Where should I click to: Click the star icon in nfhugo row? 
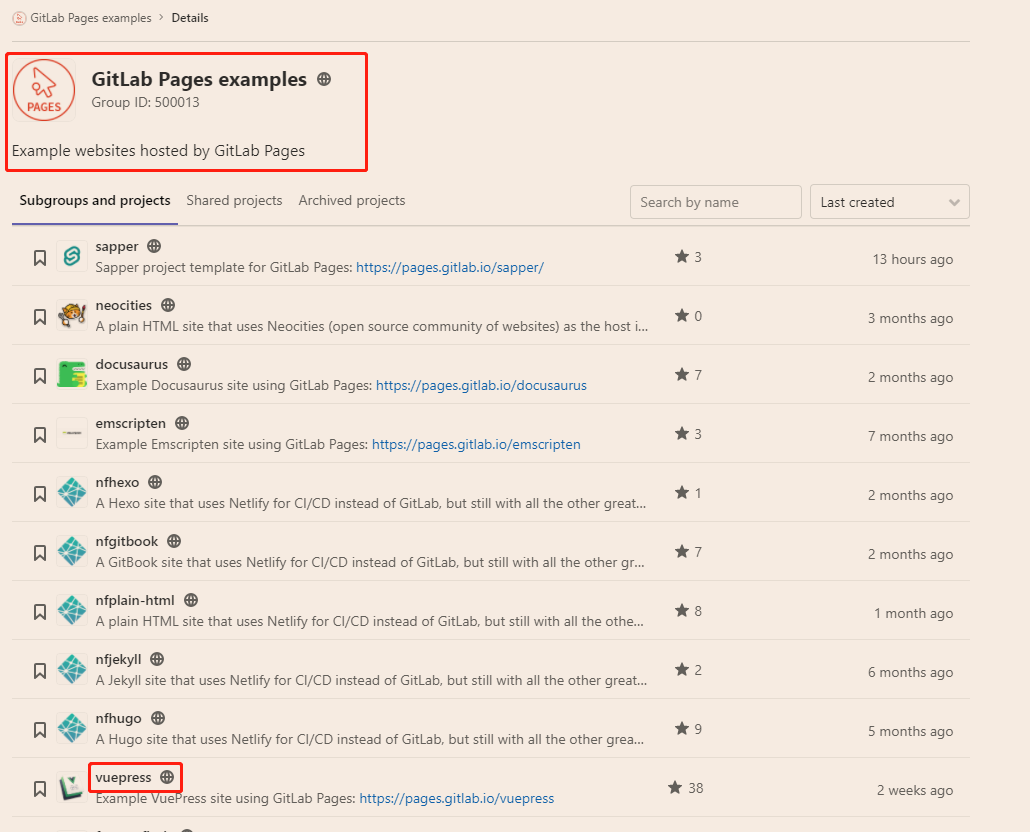[x=682, y=728]
